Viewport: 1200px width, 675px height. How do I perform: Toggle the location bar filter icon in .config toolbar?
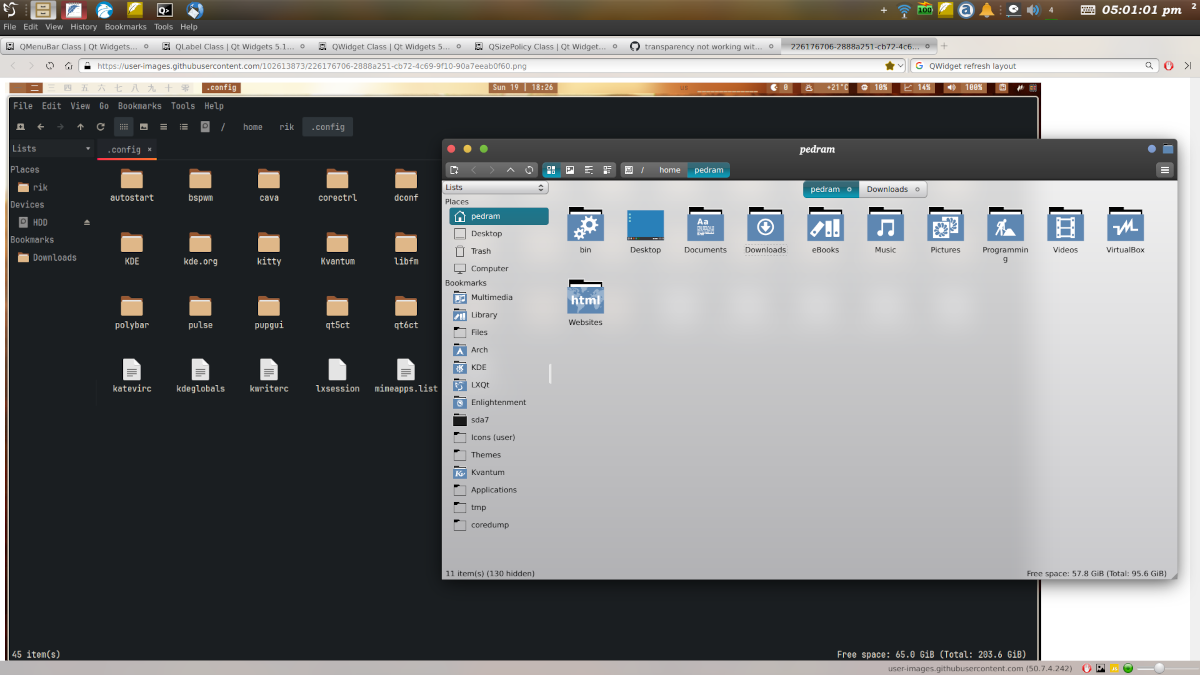(x=204, y=126)
